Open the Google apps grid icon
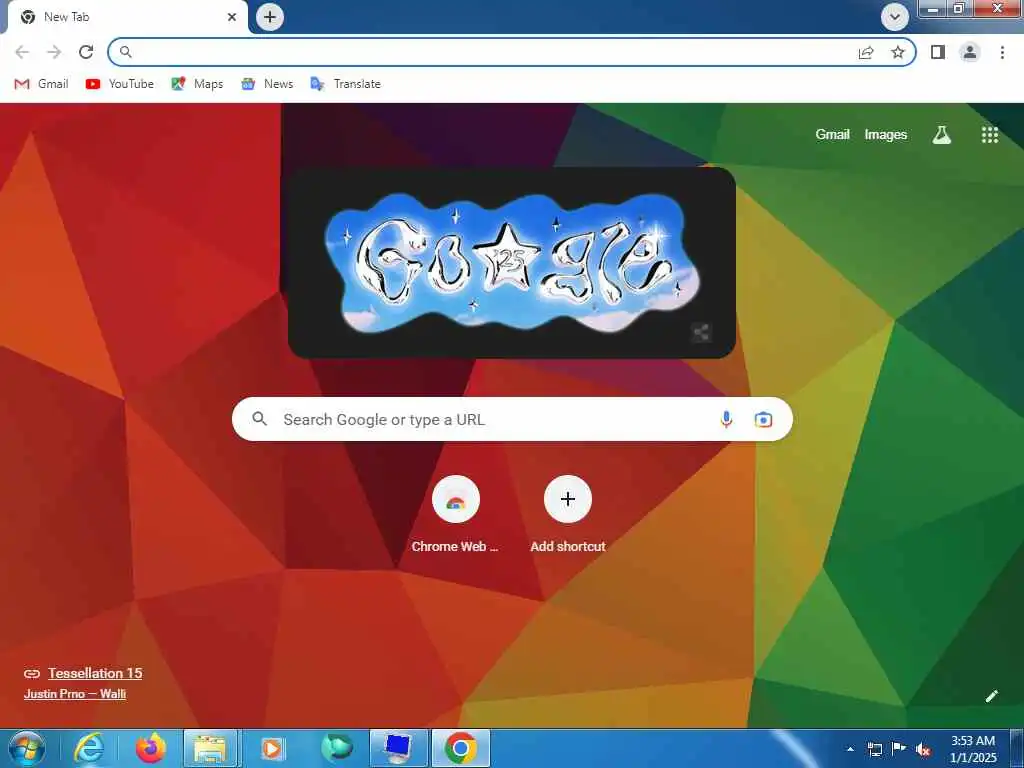The height and width of the screenshot is (768, 1024). [990, 135]
